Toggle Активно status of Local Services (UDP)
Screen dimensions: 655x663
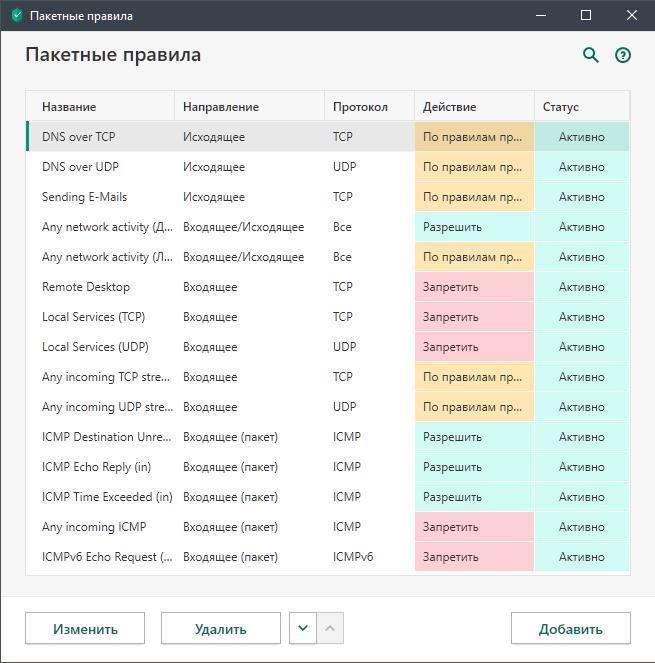pyautogui.click(x=582, y=347)
